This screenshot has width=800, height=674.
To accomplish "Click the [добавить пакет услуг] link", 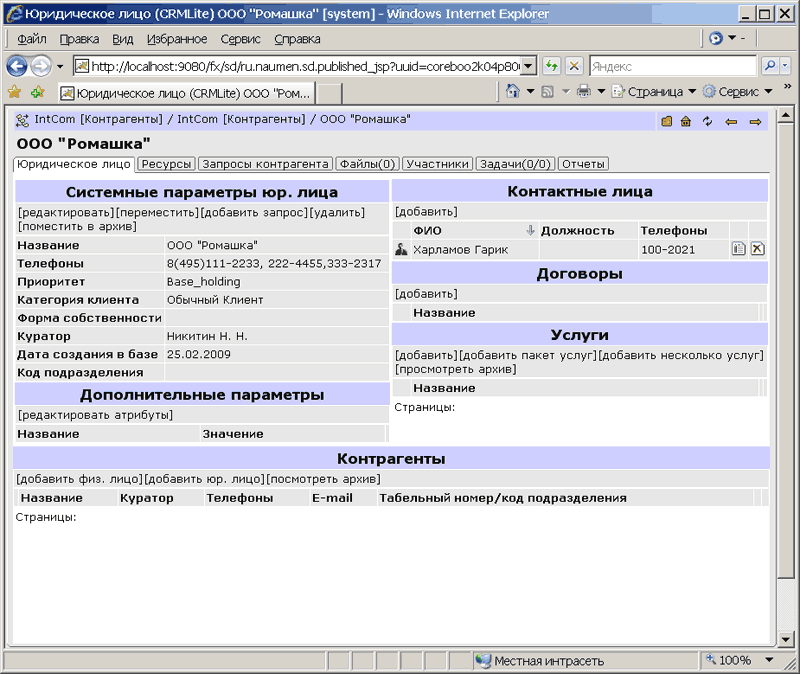I will coord(528,355).
